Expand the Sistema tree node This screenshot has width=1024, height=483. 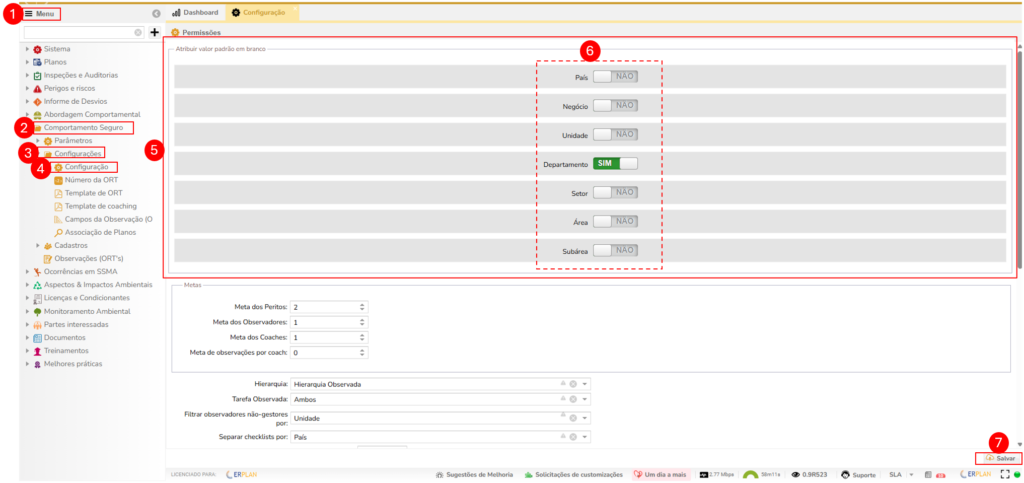click(x=27, y=49)
